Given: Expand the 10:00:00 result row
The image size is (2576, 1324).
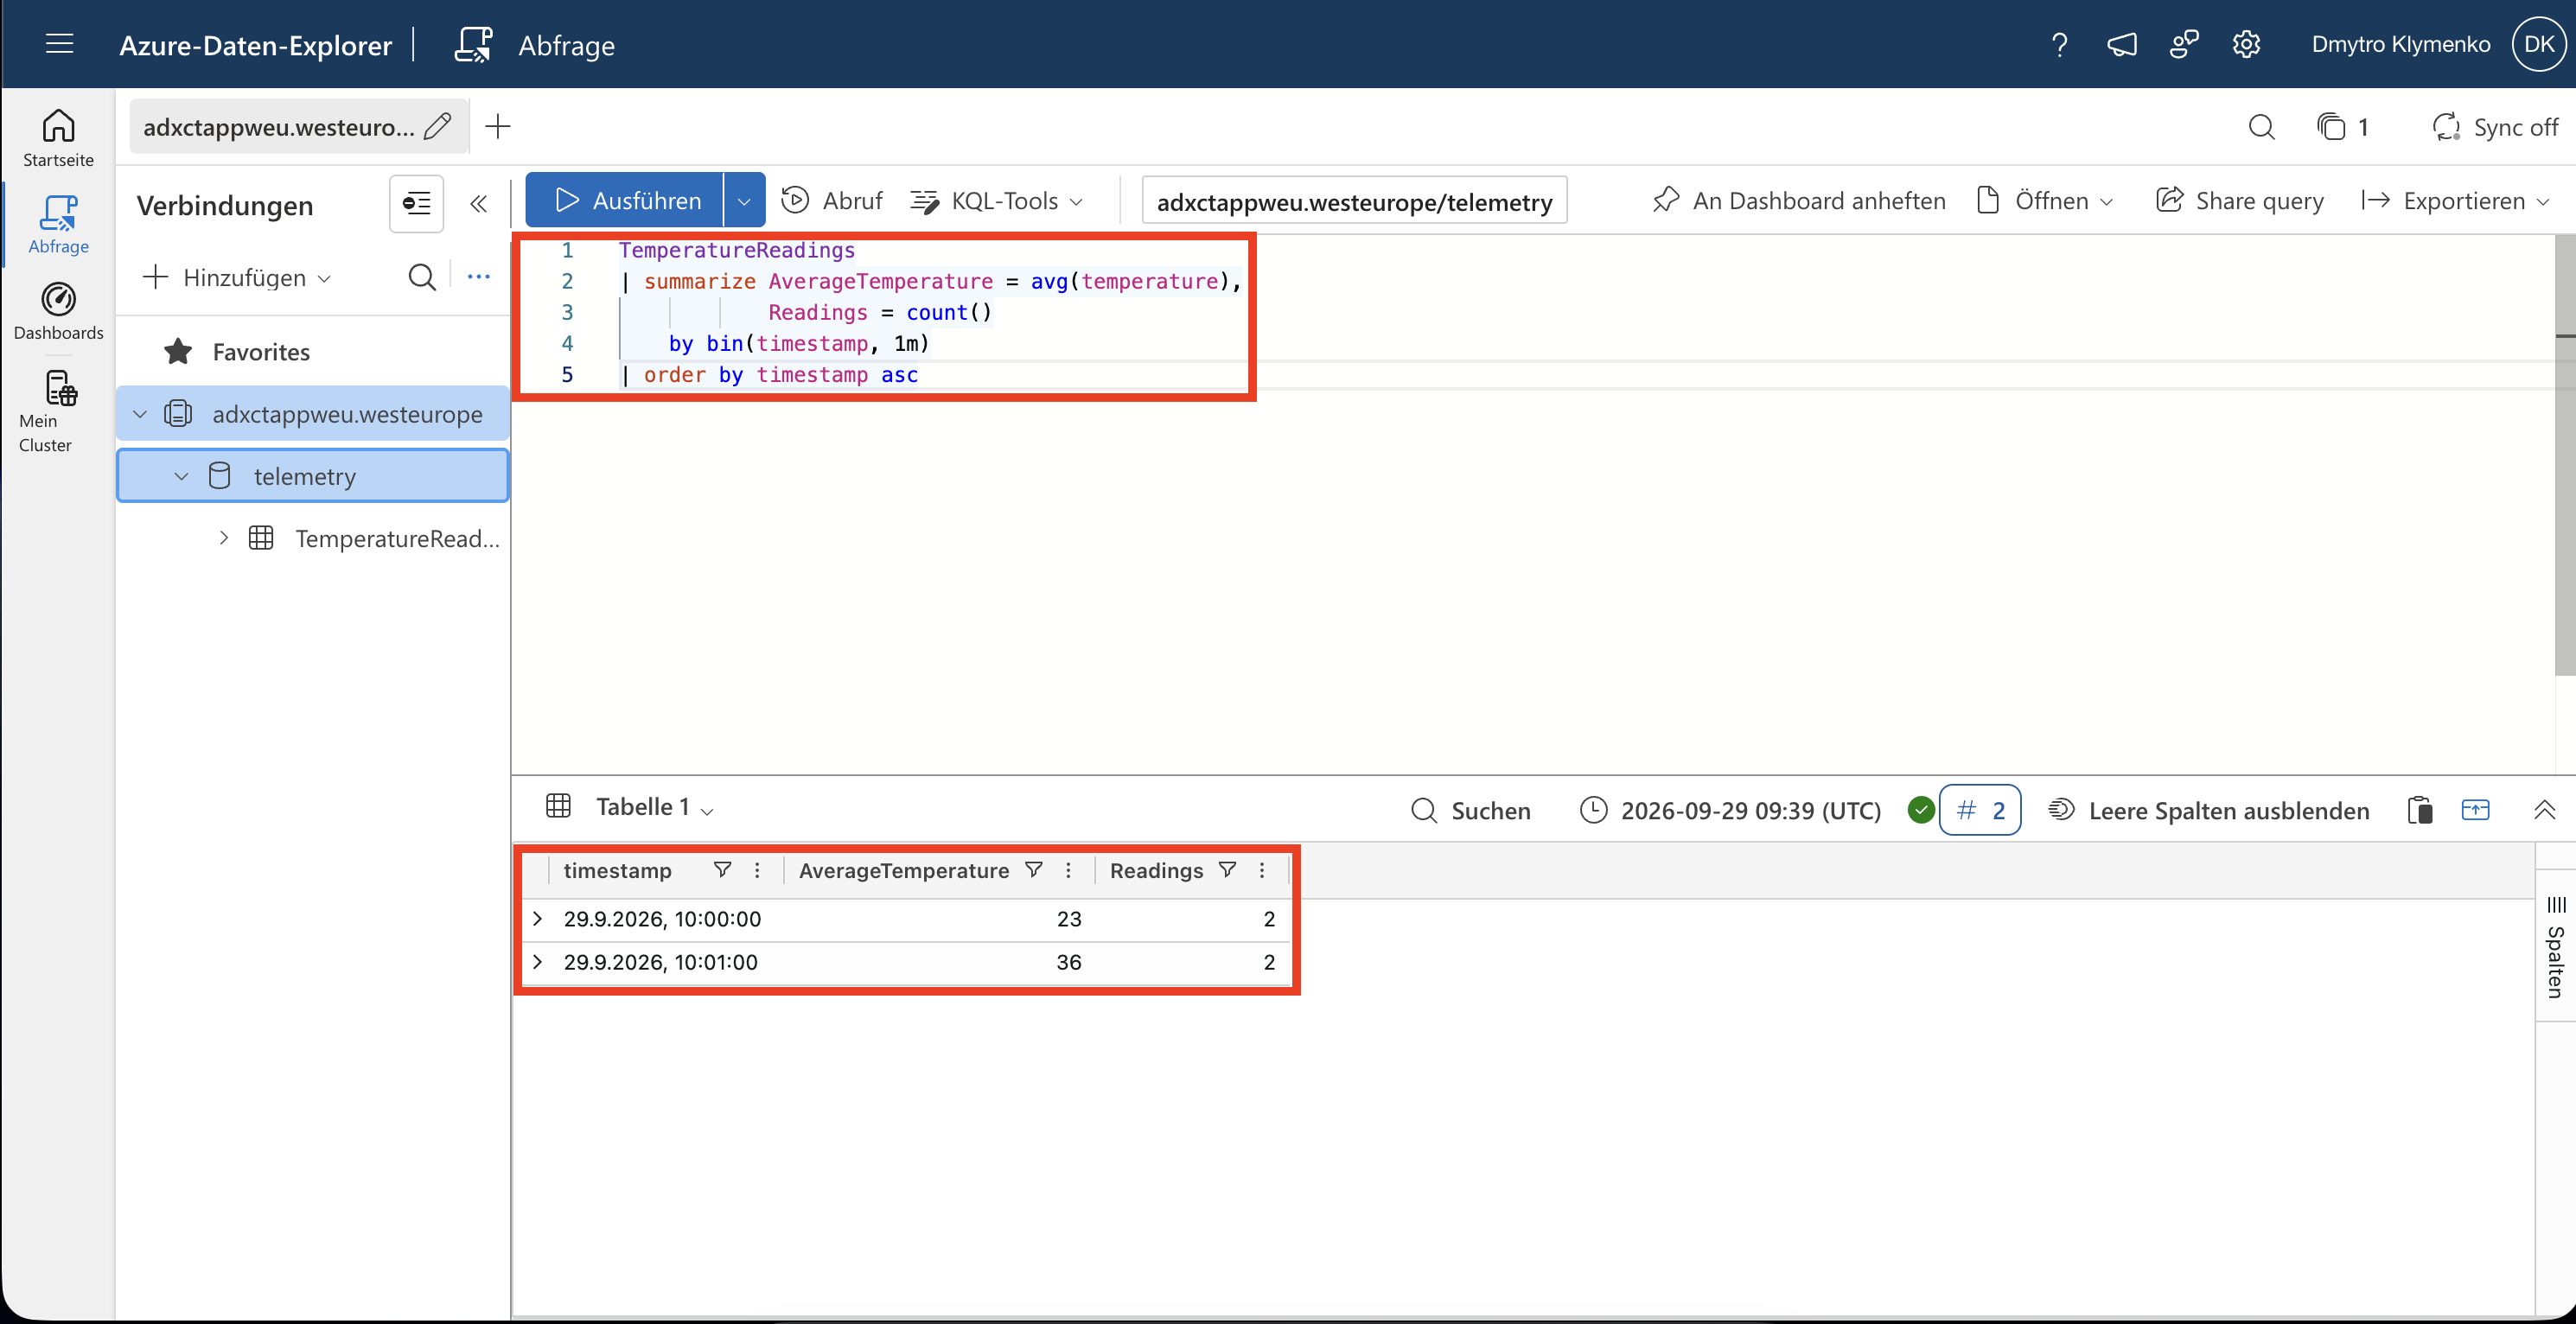Looking at the screenshot, I should point(537,918).
